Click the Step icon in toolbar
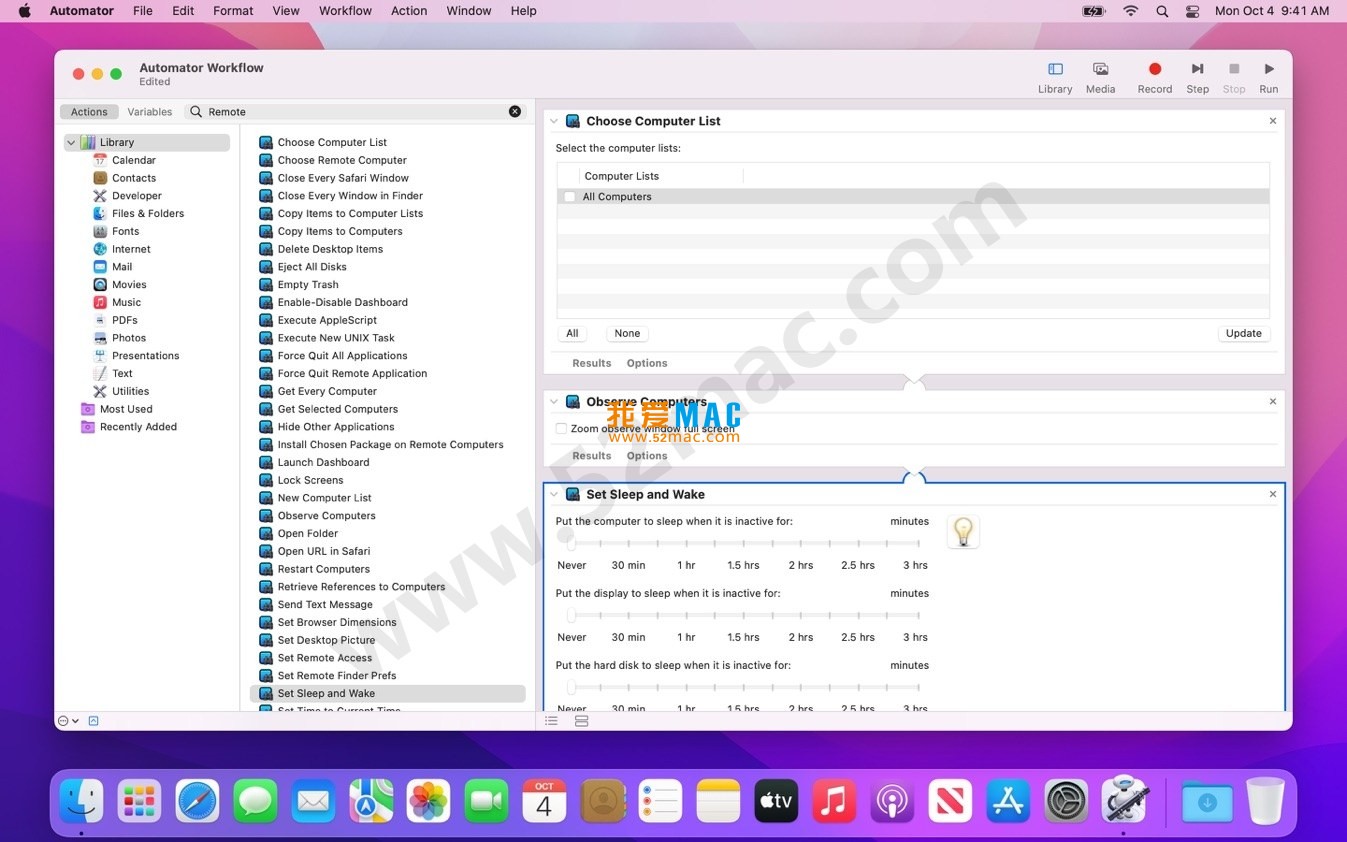The height and width of the screenshot is (842, 1347). click(x=1197, y=70)
